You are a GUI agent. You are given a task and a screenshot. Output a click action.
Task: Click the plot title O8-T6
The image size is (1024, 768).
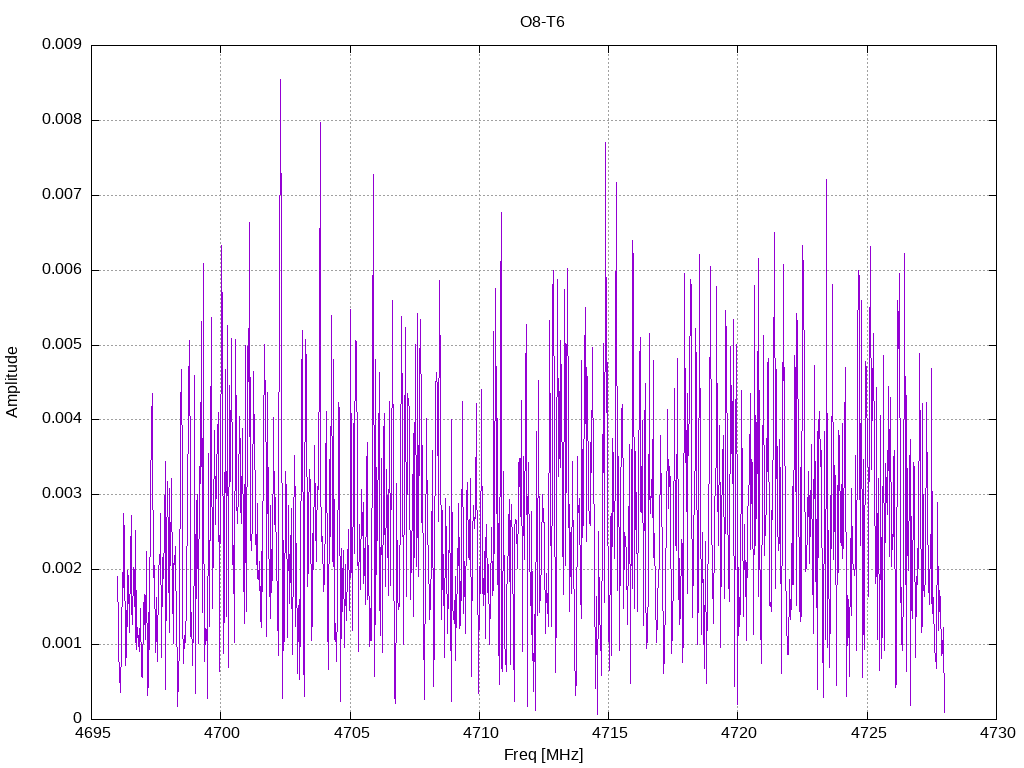click(542, 22)
